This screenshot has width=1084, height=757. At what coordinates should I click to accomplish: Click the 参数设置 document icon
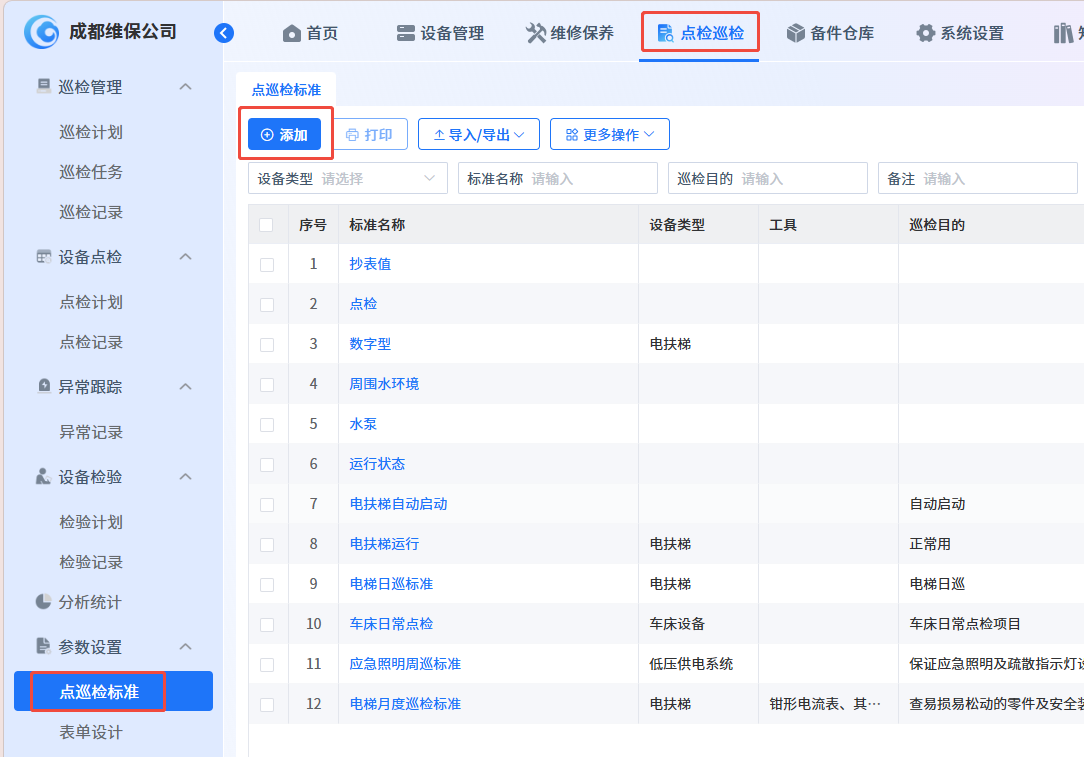44,646
